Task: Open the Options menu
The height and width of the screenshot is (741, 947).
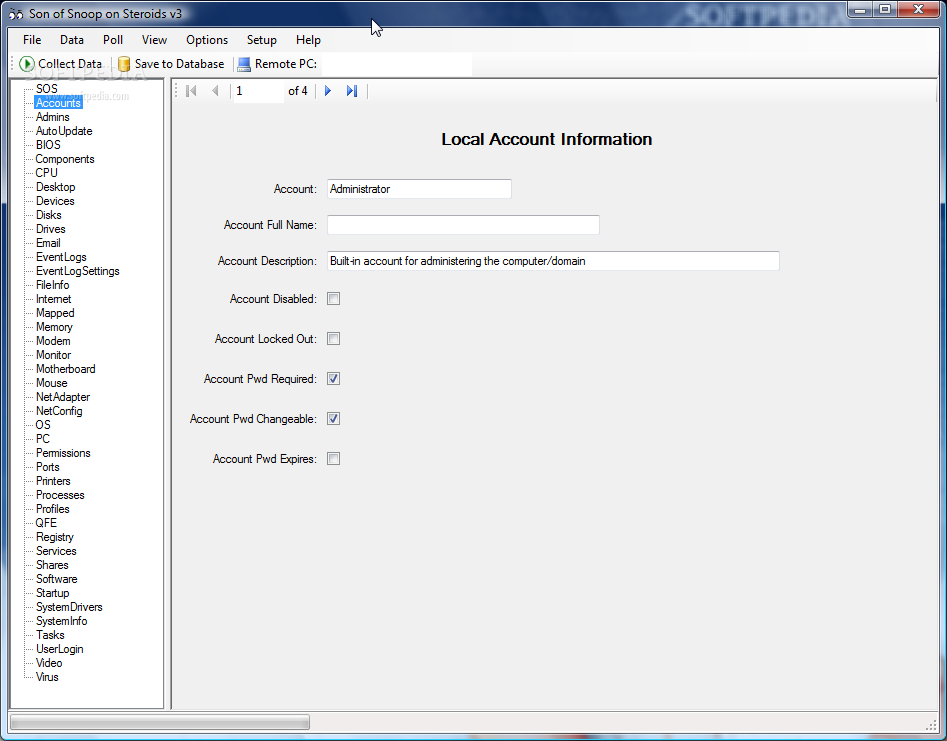Action: tap(207, 40)
